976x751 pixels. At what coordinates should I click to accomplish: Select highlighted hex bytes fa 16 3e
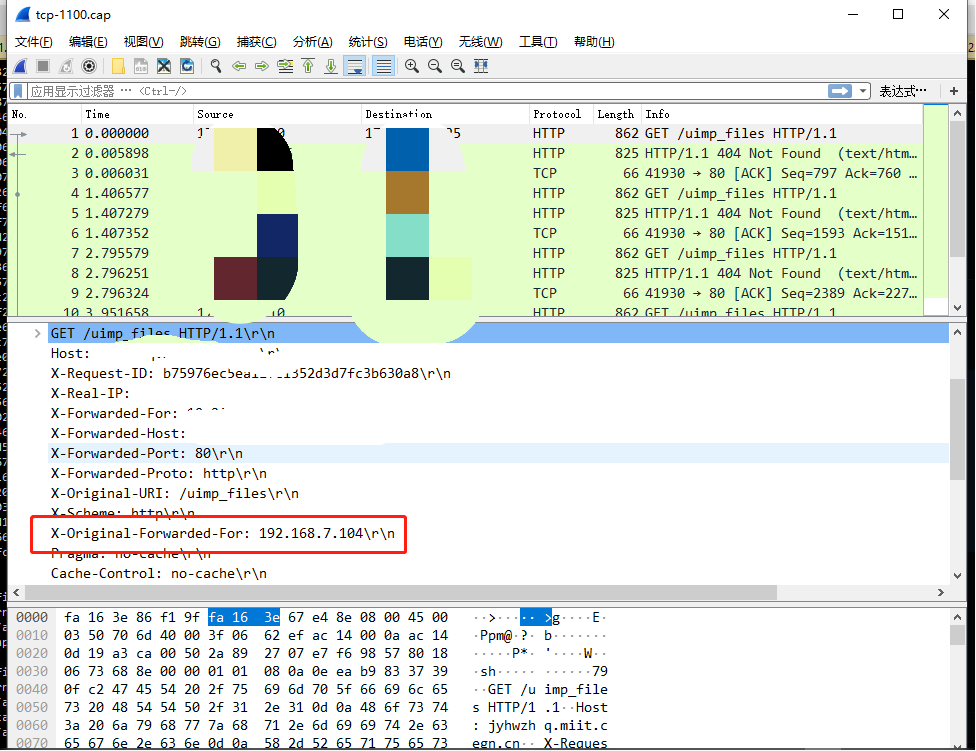243,617
